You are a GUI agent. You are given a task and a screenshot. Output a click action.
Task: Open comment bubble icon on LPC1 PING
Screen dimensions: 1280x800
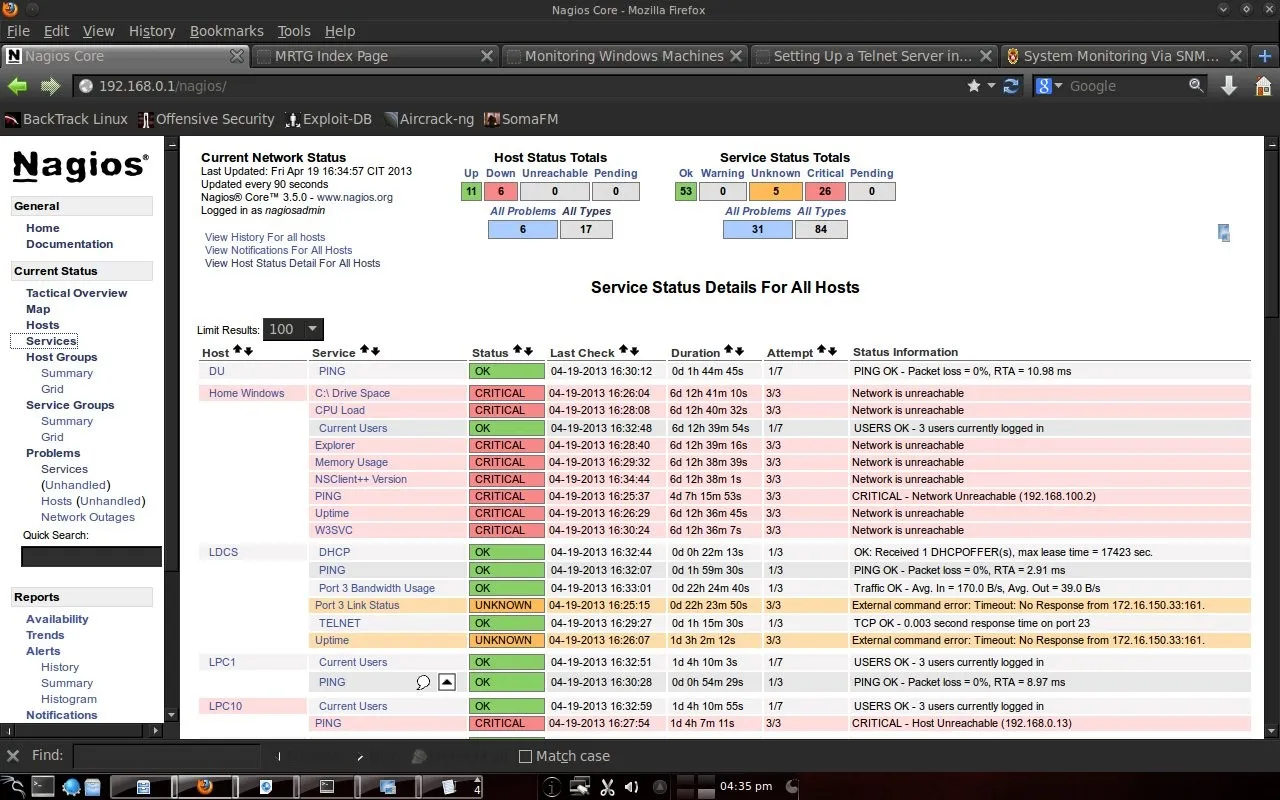pyautogui.click(x=423, y=682)
